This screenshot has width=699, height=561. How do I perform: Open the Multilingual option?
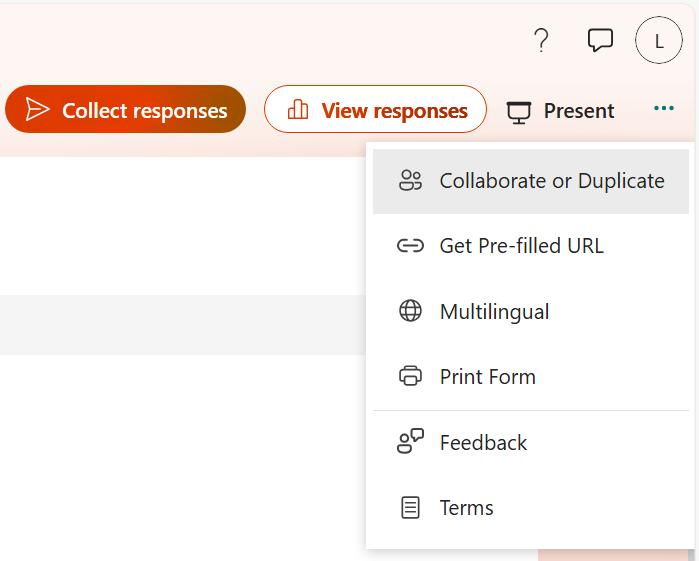pos(494,312)
